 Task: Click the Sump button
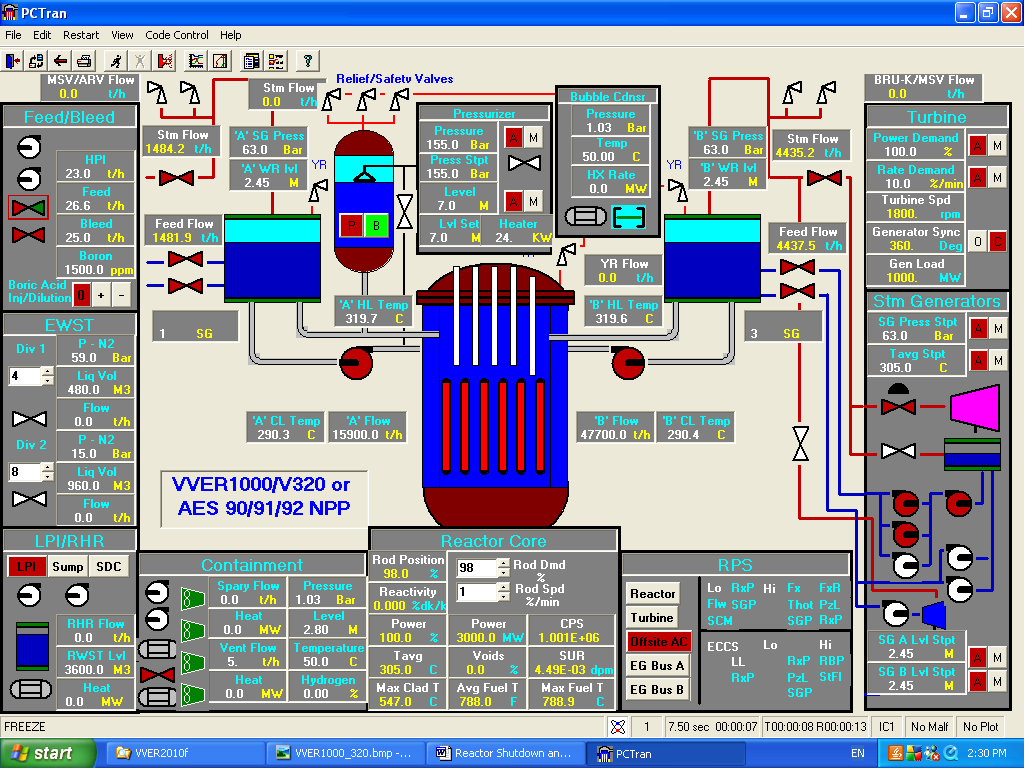pyautogui.click(x=68, y=566)
